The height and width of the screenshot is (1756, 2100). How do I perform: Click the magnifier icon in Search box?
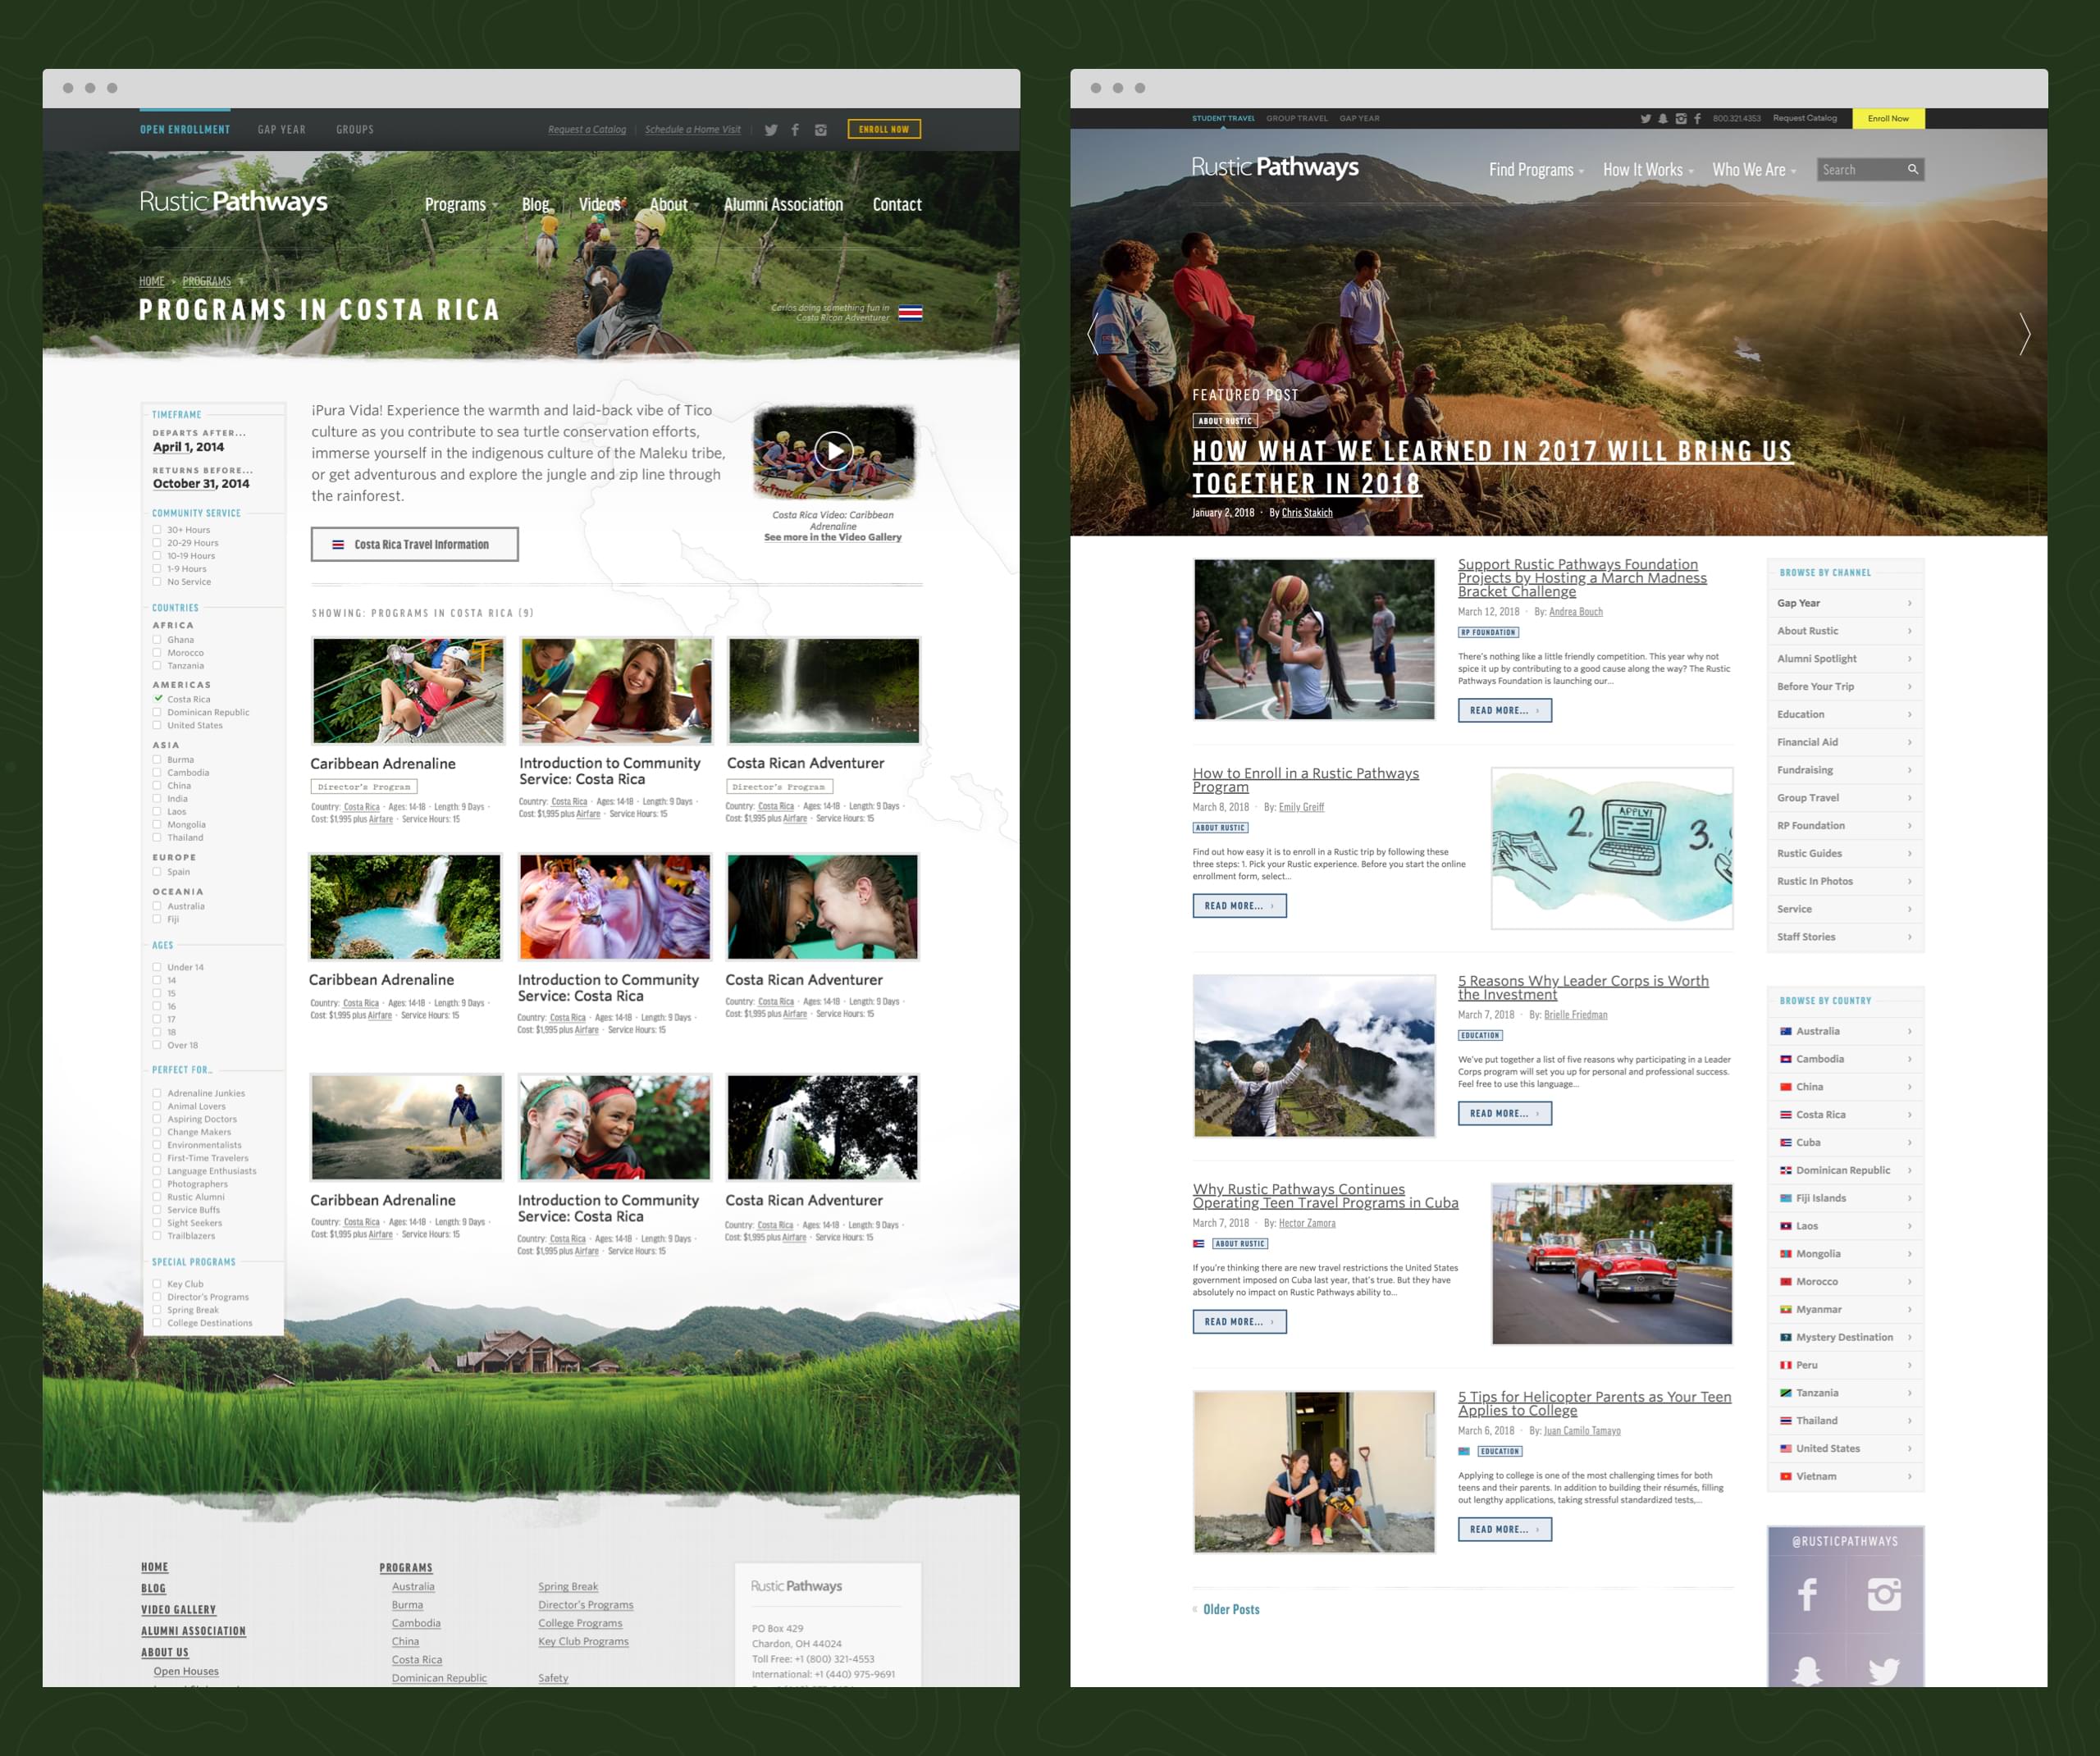pyautogui.click(x=1912, y=169)
